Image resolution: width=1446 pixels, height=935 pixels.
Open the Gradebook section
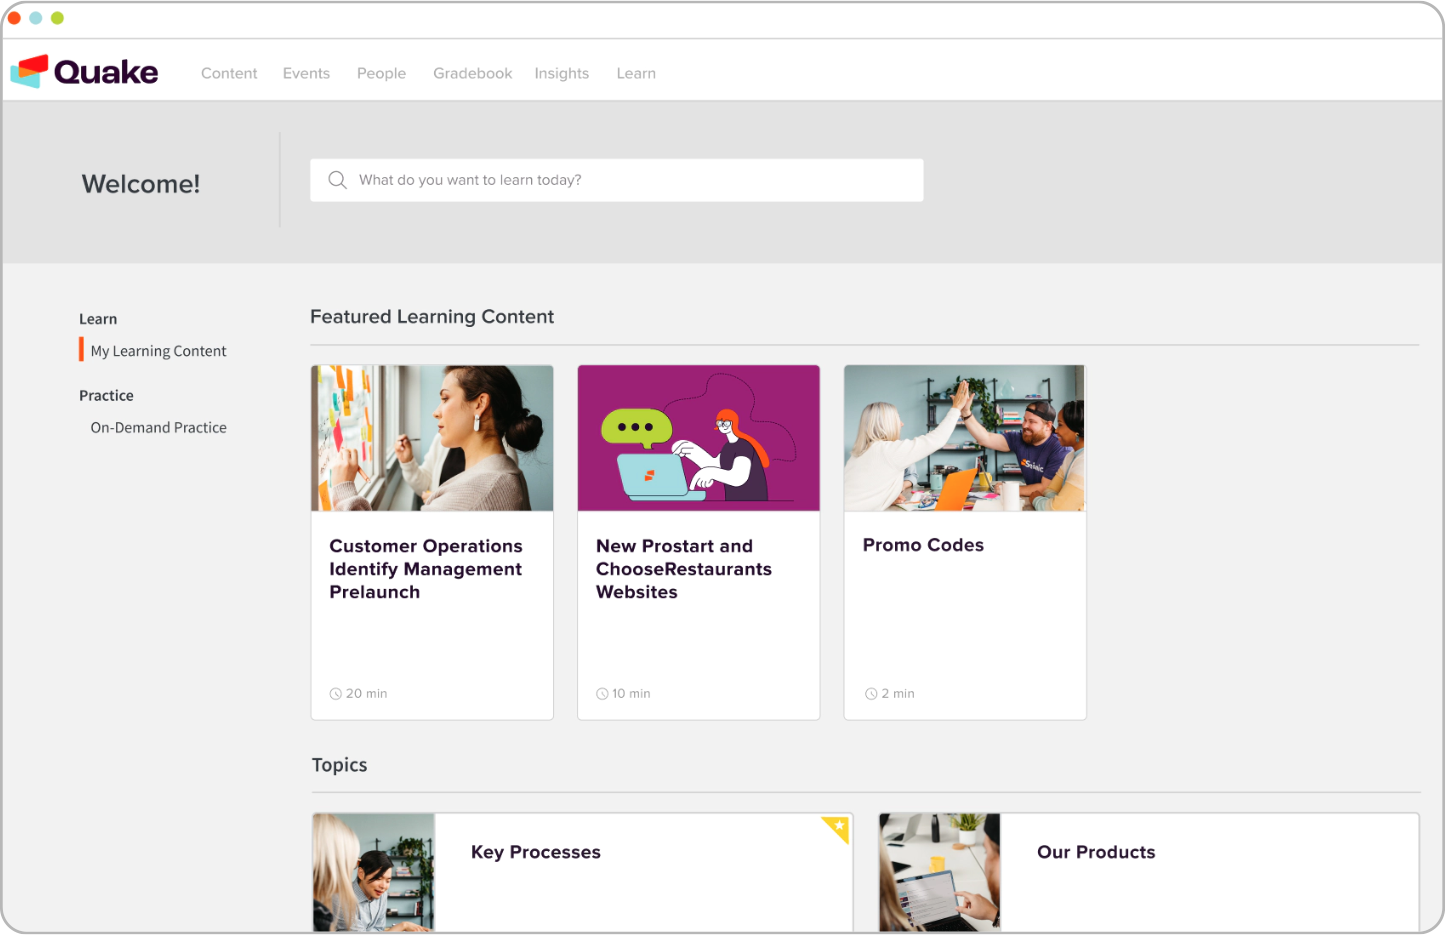pos(472,73)
